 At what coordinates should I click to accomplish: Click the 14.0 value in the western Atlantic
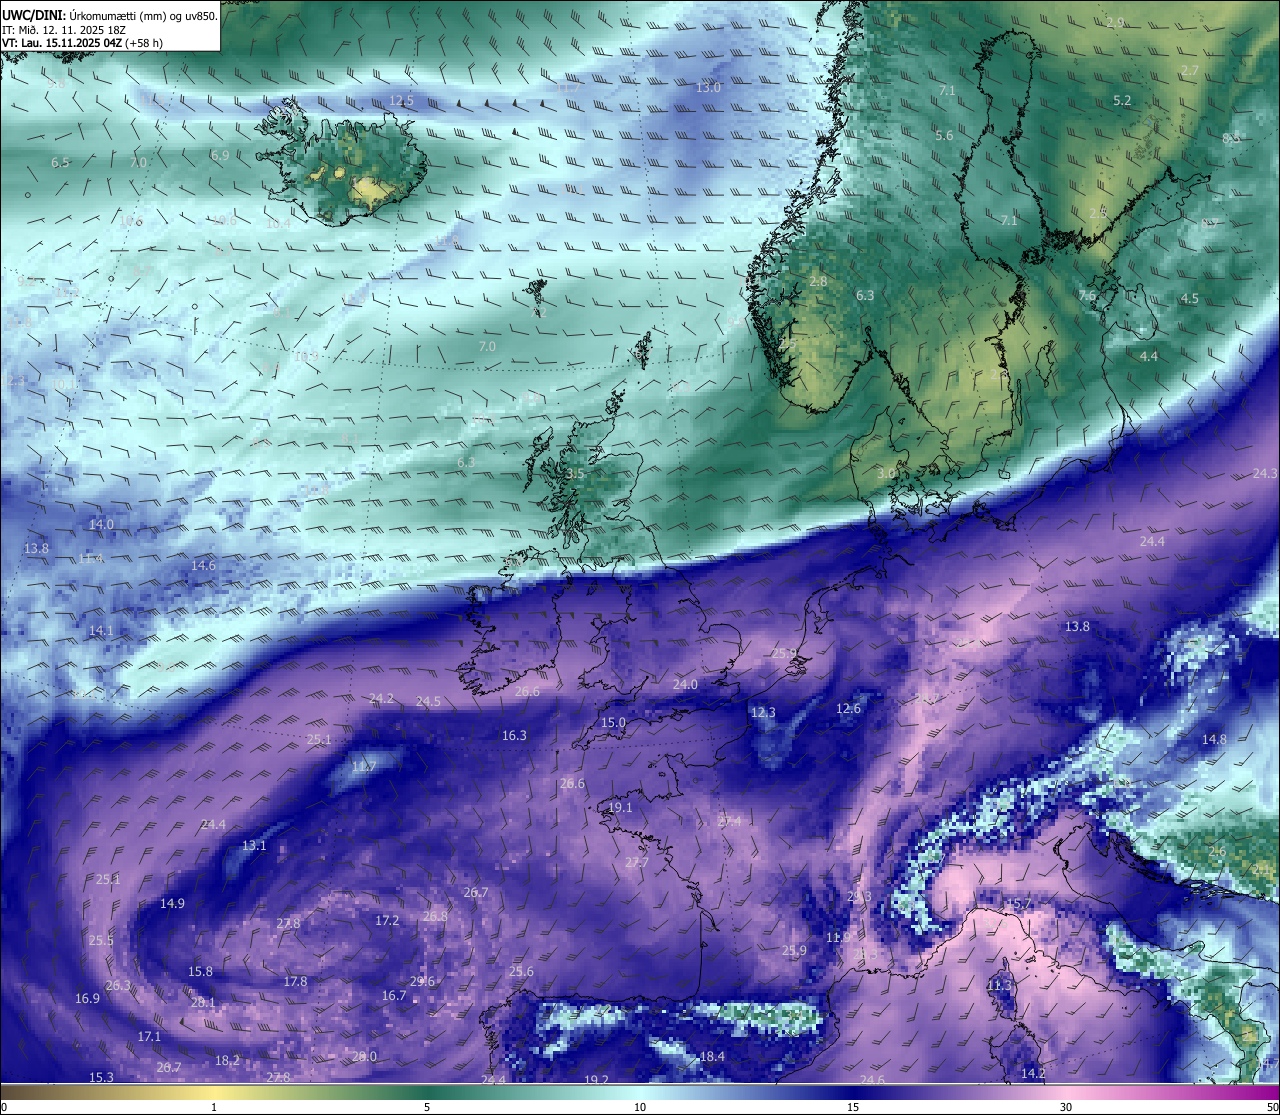101,525
